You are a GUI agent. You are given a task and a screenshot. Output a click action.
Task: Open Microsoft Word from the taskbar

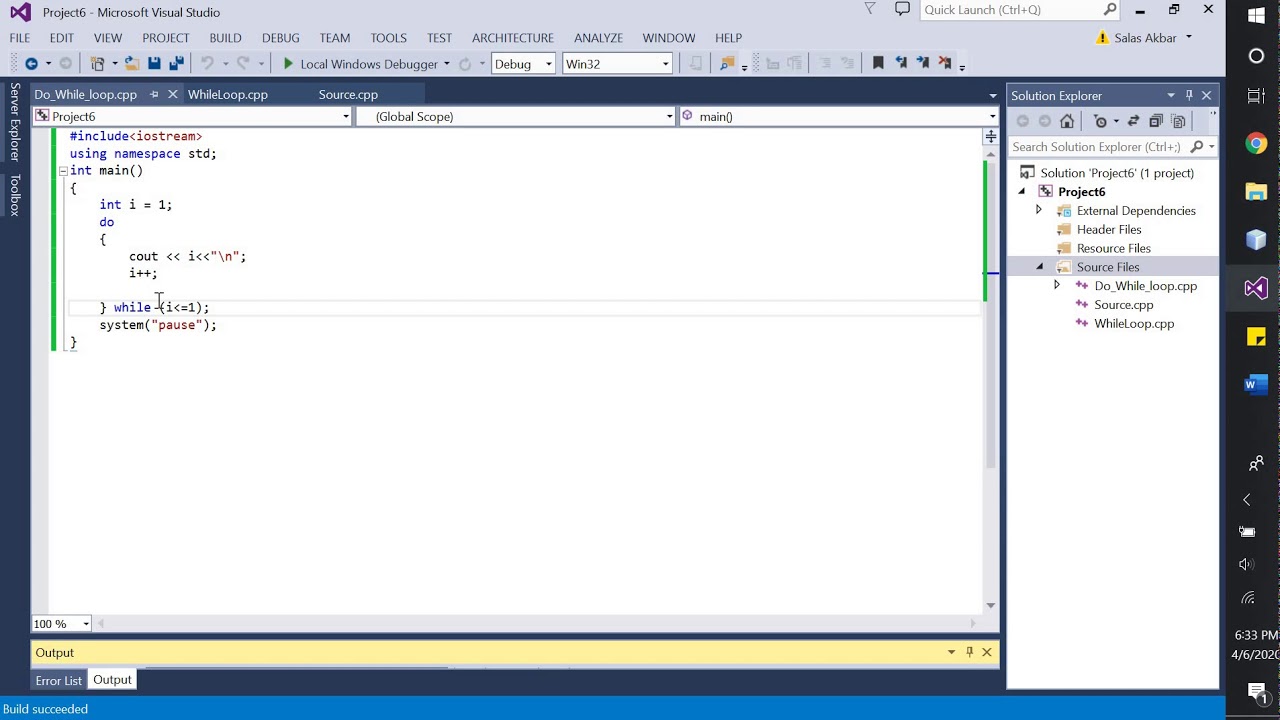(1256, 384)
